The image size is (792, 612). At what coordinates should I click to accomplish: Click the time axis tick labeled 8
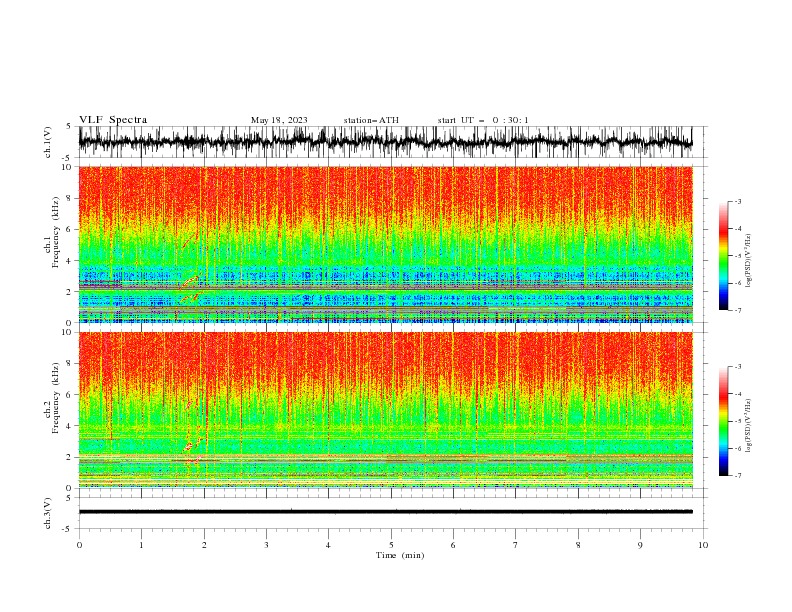point(578,545)
